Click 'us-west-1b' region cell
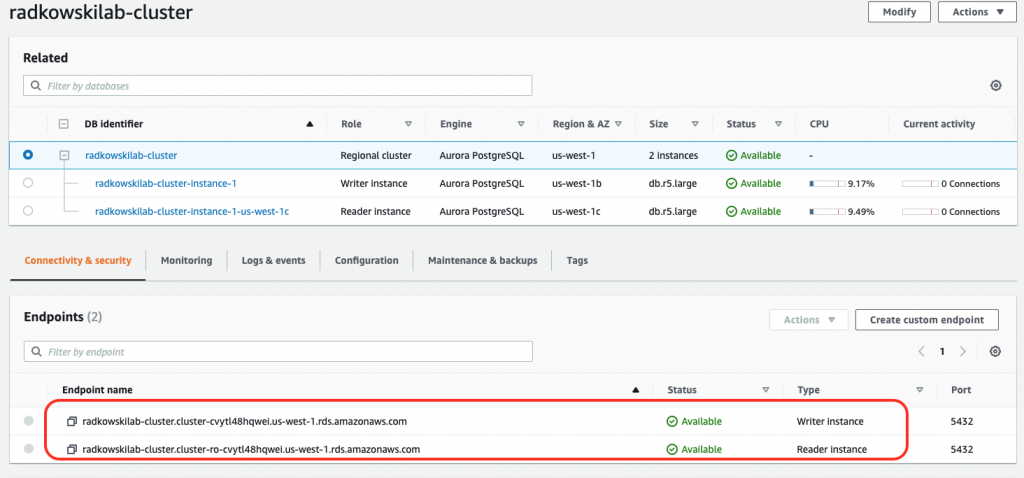Image resolution: width=1024 pixels, height=478 pixels. pyautogui.click(x=577, y=183)
